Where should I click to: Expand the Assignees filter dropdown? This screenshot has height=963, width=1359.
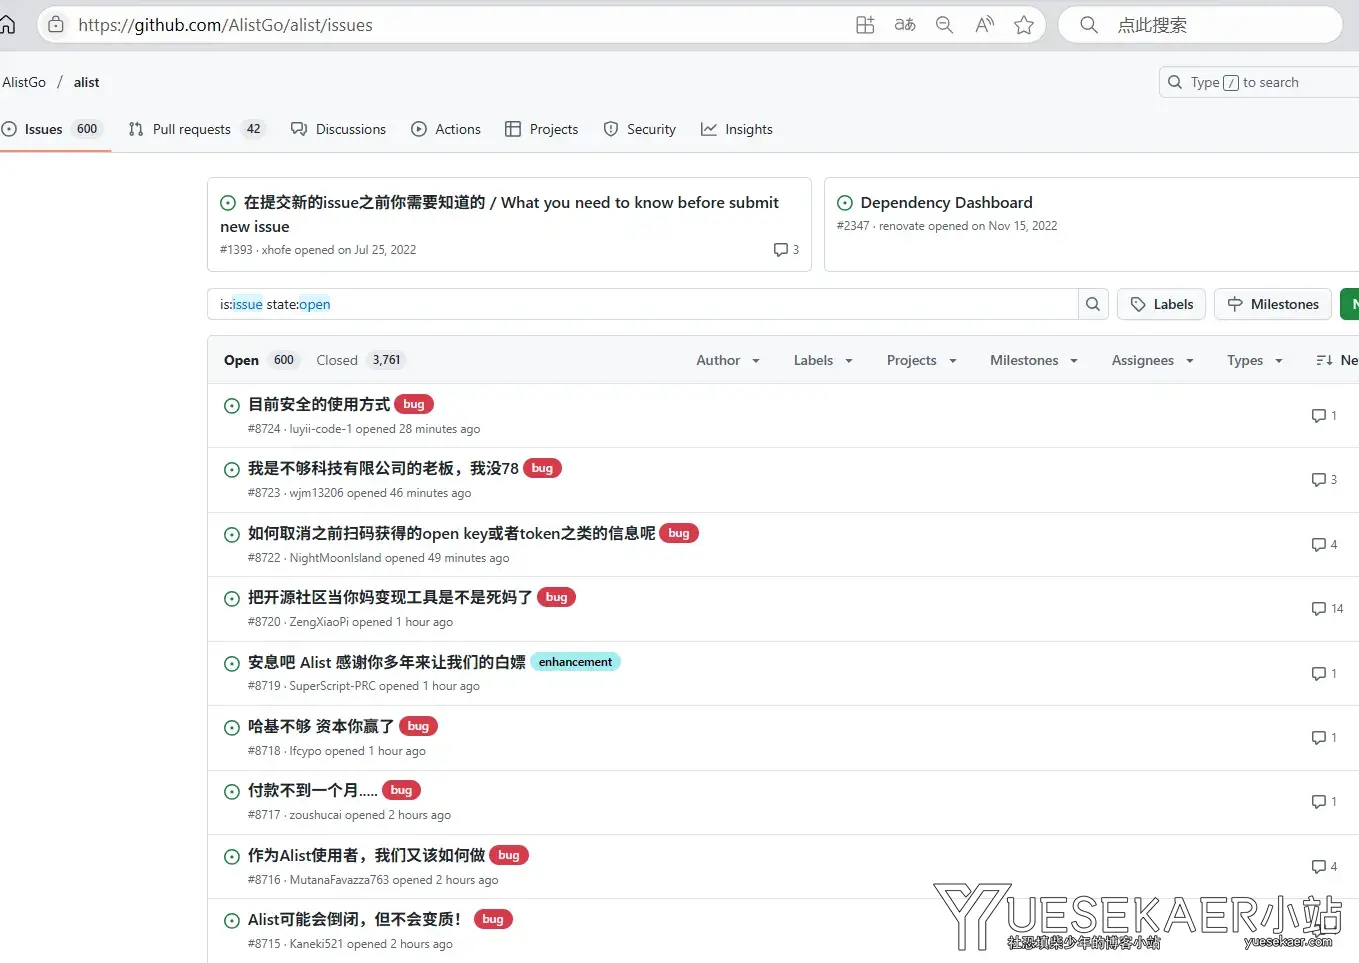(1153, 360)
